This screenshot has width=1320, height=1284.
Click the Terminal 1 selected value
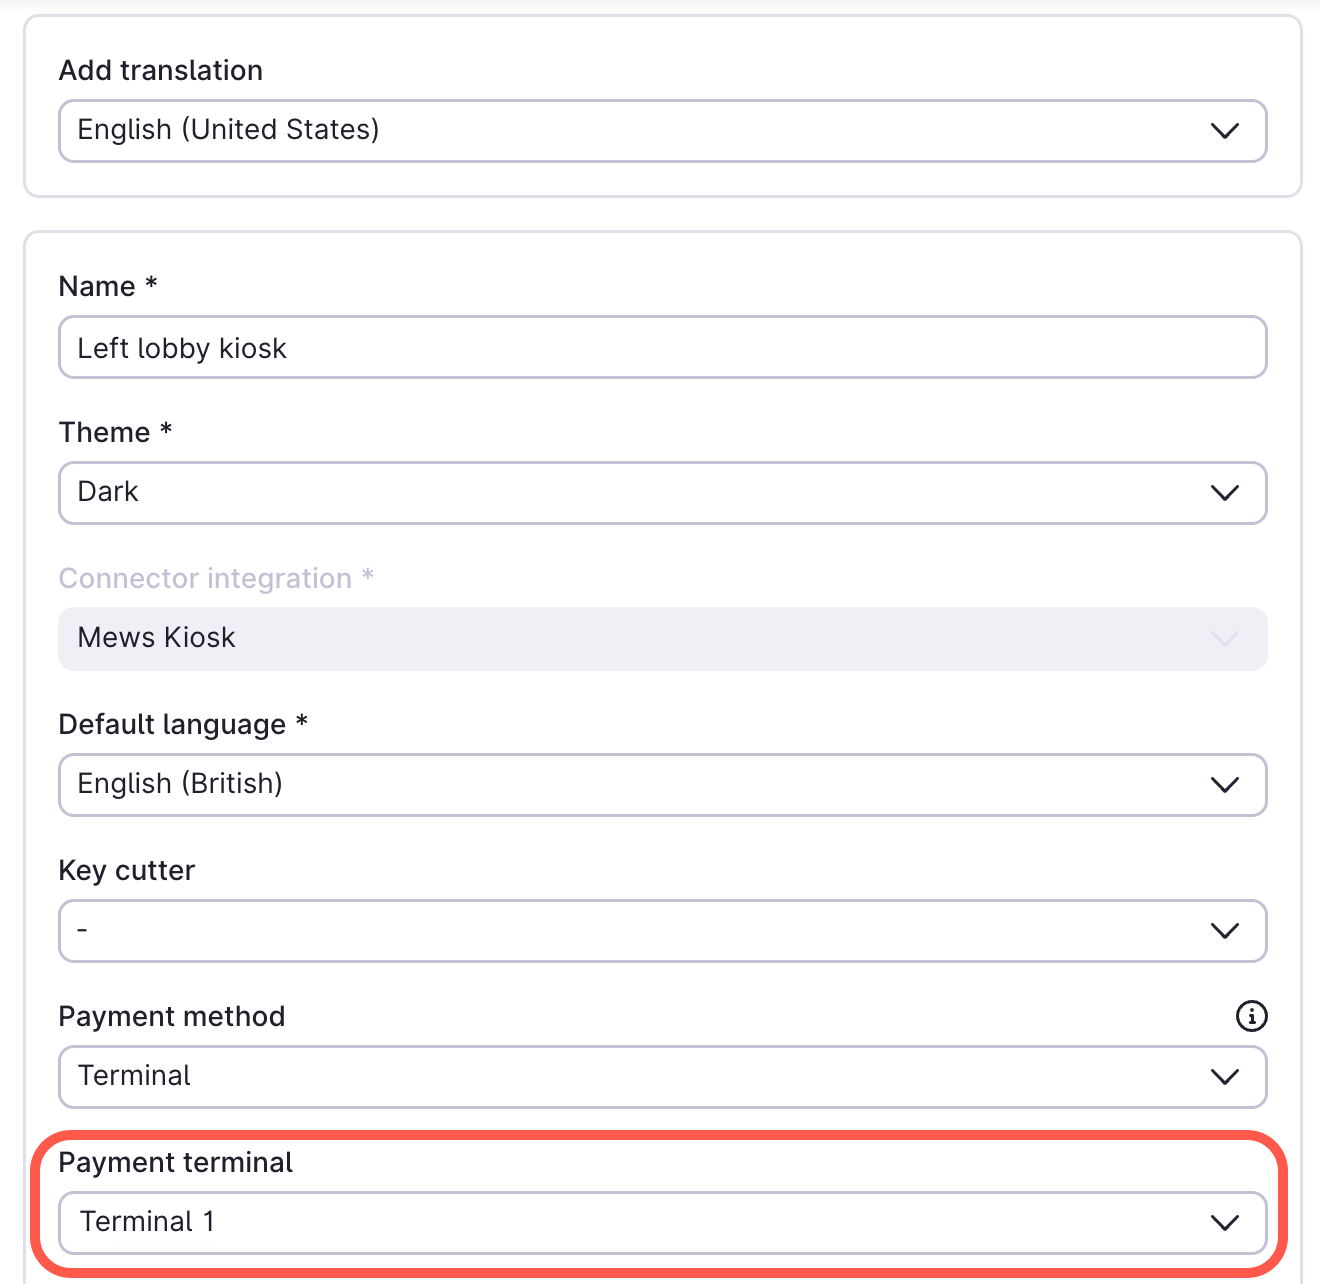(146, 1222)
